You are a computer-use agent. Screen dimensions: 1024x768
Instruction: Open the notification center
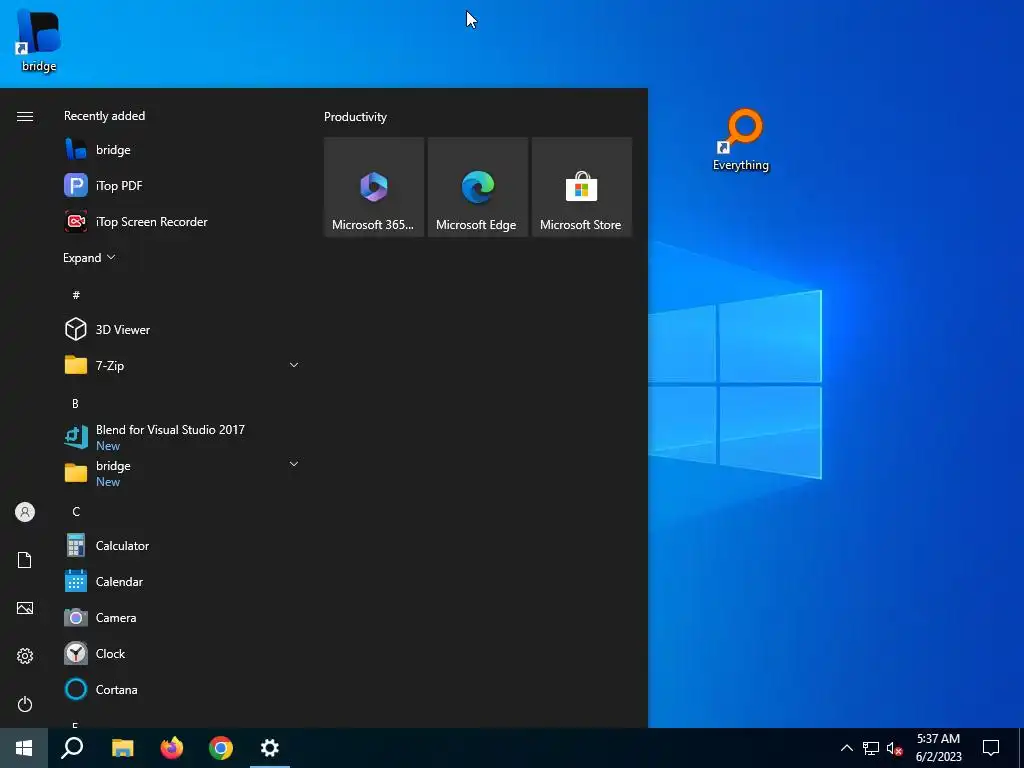[x=991, y=748]
